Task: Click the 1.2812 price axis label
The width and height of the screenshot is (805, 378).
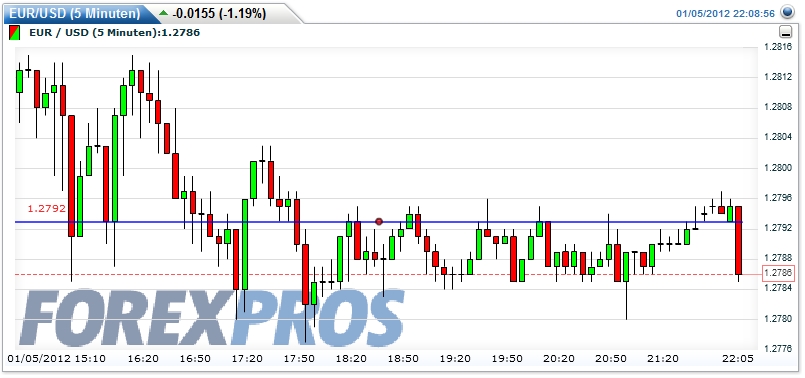Action: (x=777, y=77)
